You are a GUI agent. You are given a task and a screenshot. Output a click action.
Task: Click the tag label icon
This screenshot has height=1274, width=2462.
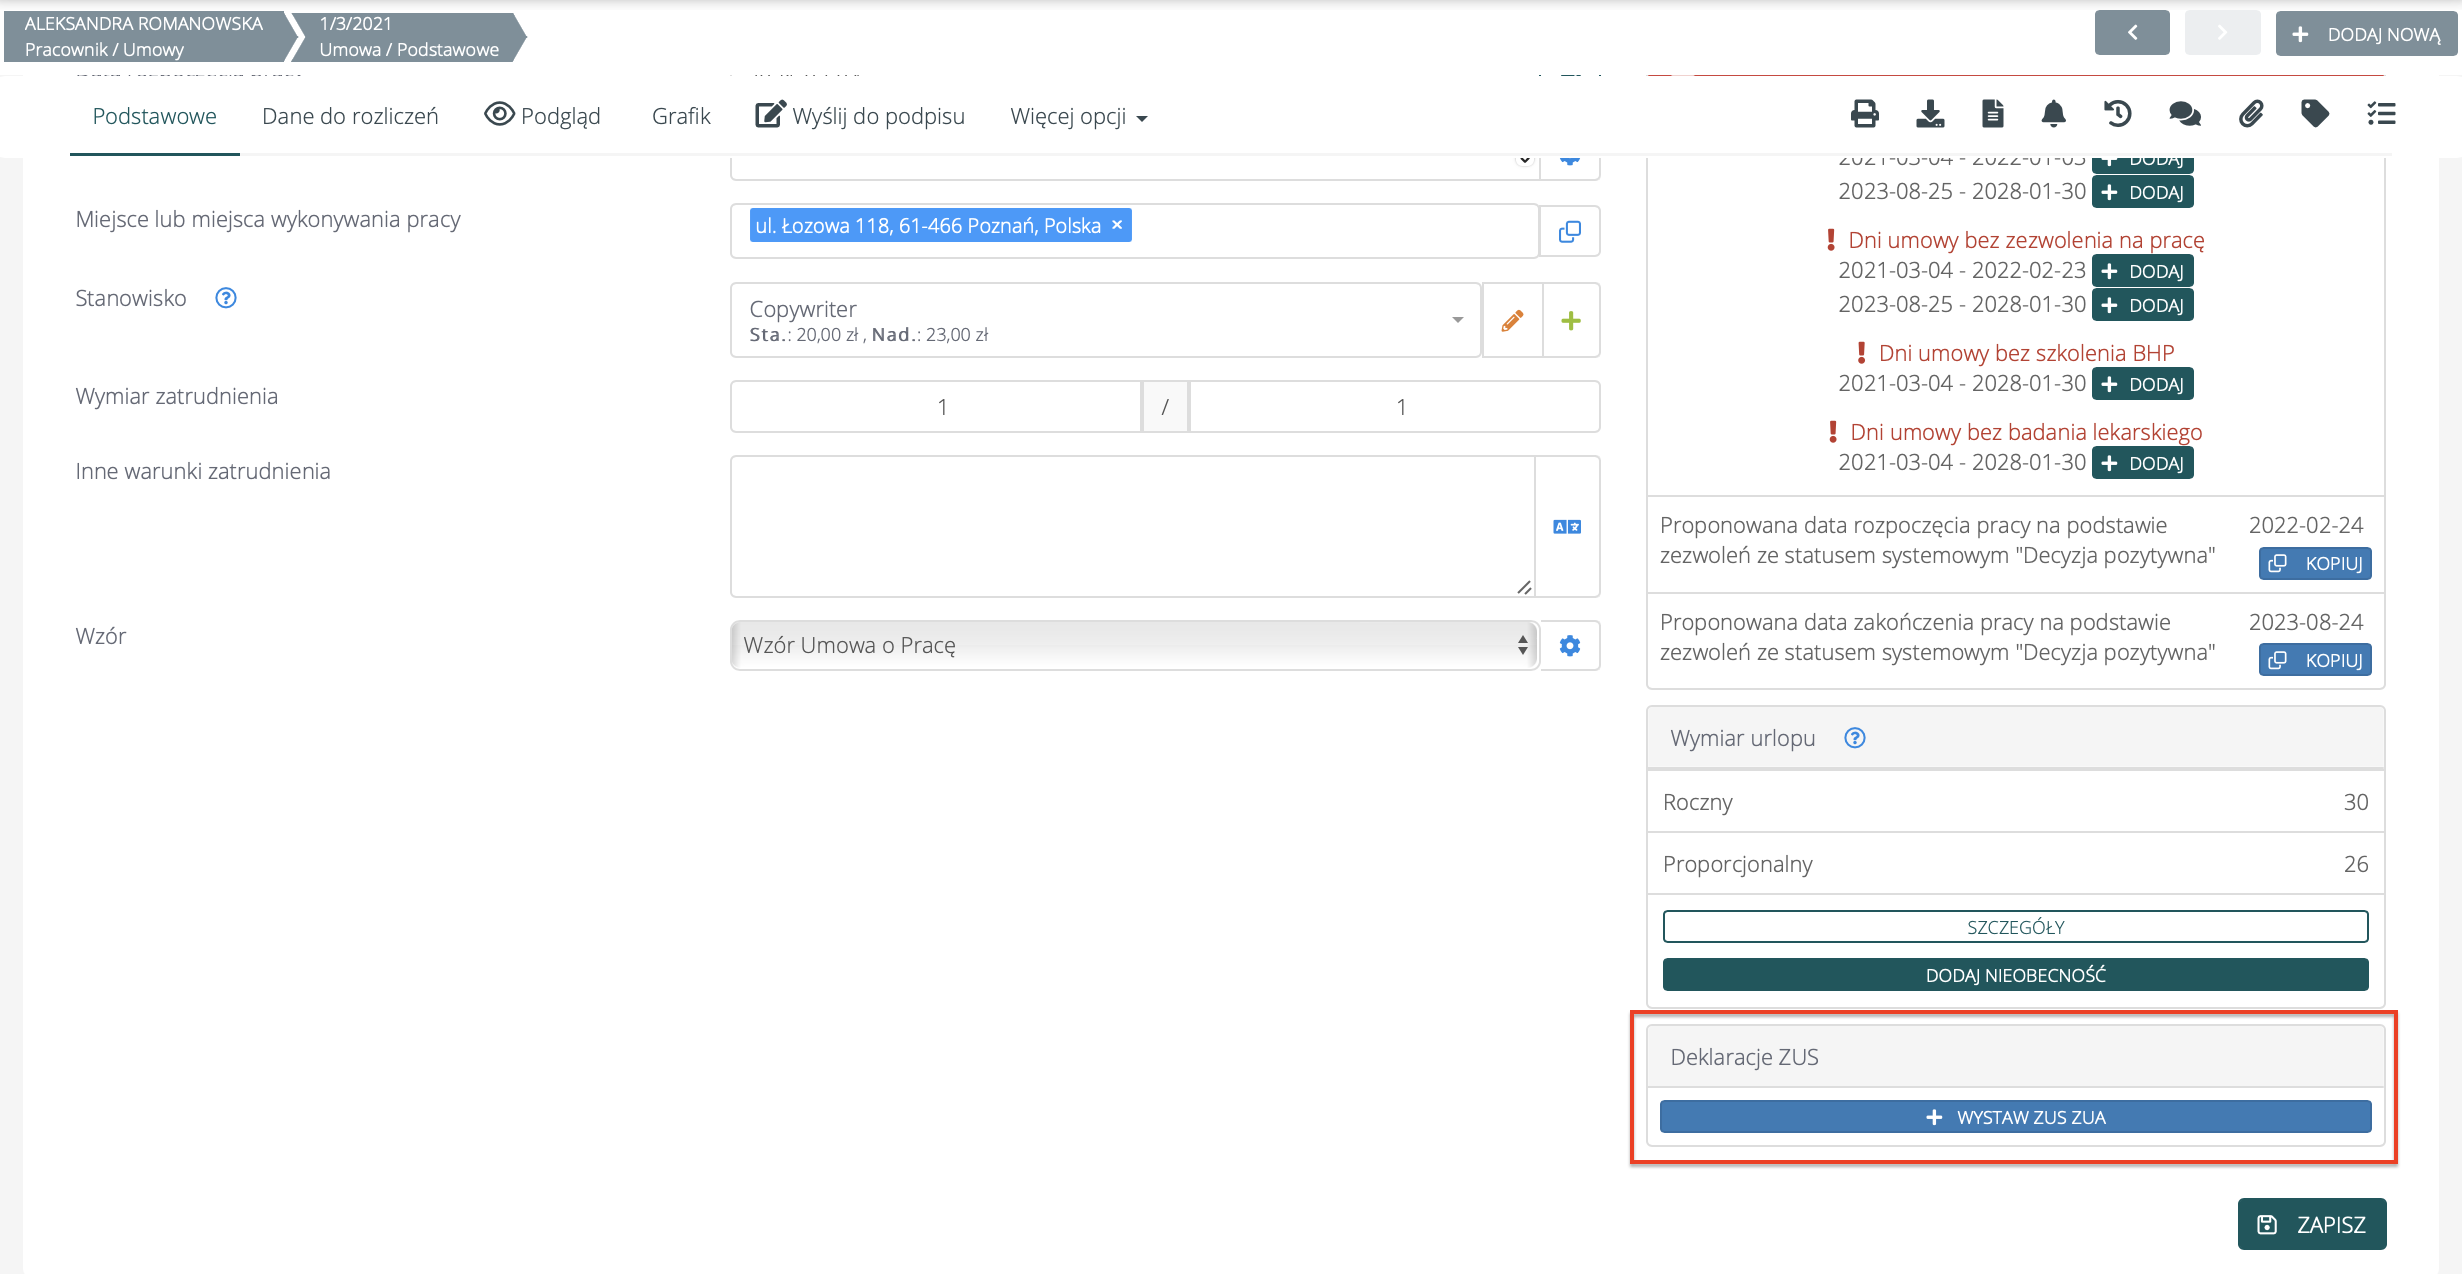click(2314, 114)
